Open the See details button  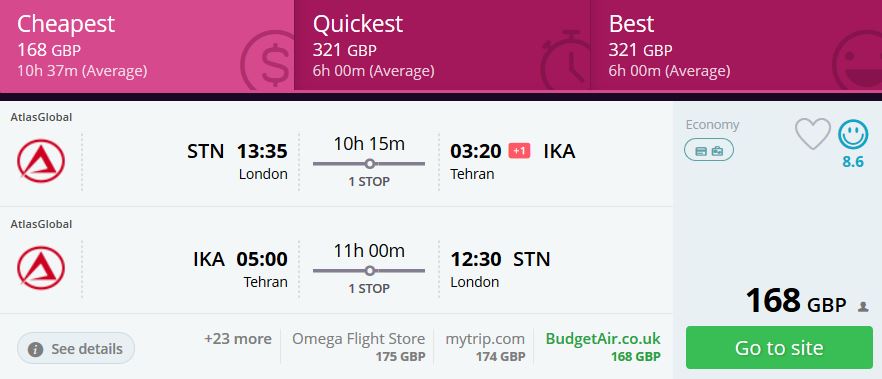76,349
